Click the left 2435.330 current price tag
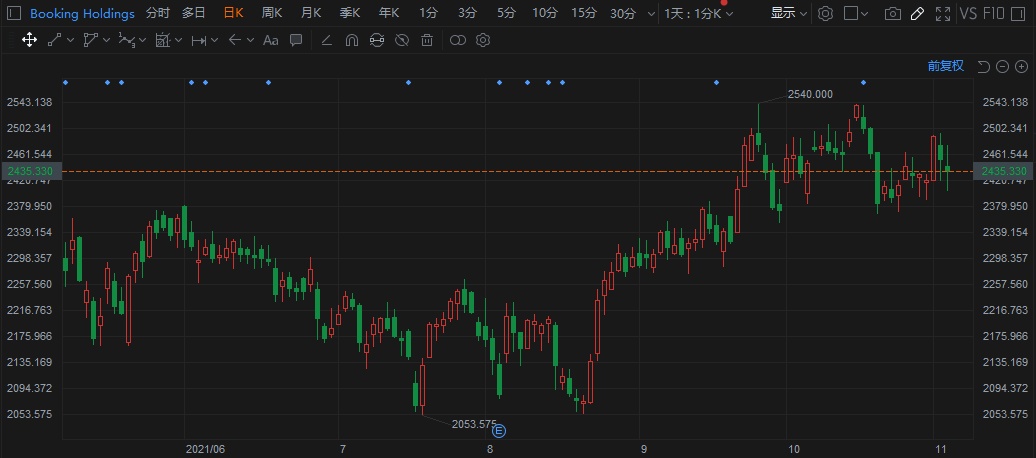Viewport: 1036px width, 458px height. tap(31, 171)
